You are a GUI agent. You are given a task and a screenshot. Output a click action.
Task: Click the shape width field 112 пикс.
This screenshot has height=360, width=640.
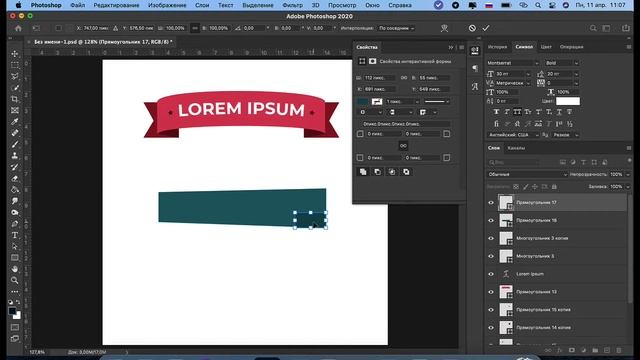pos(380,78)
